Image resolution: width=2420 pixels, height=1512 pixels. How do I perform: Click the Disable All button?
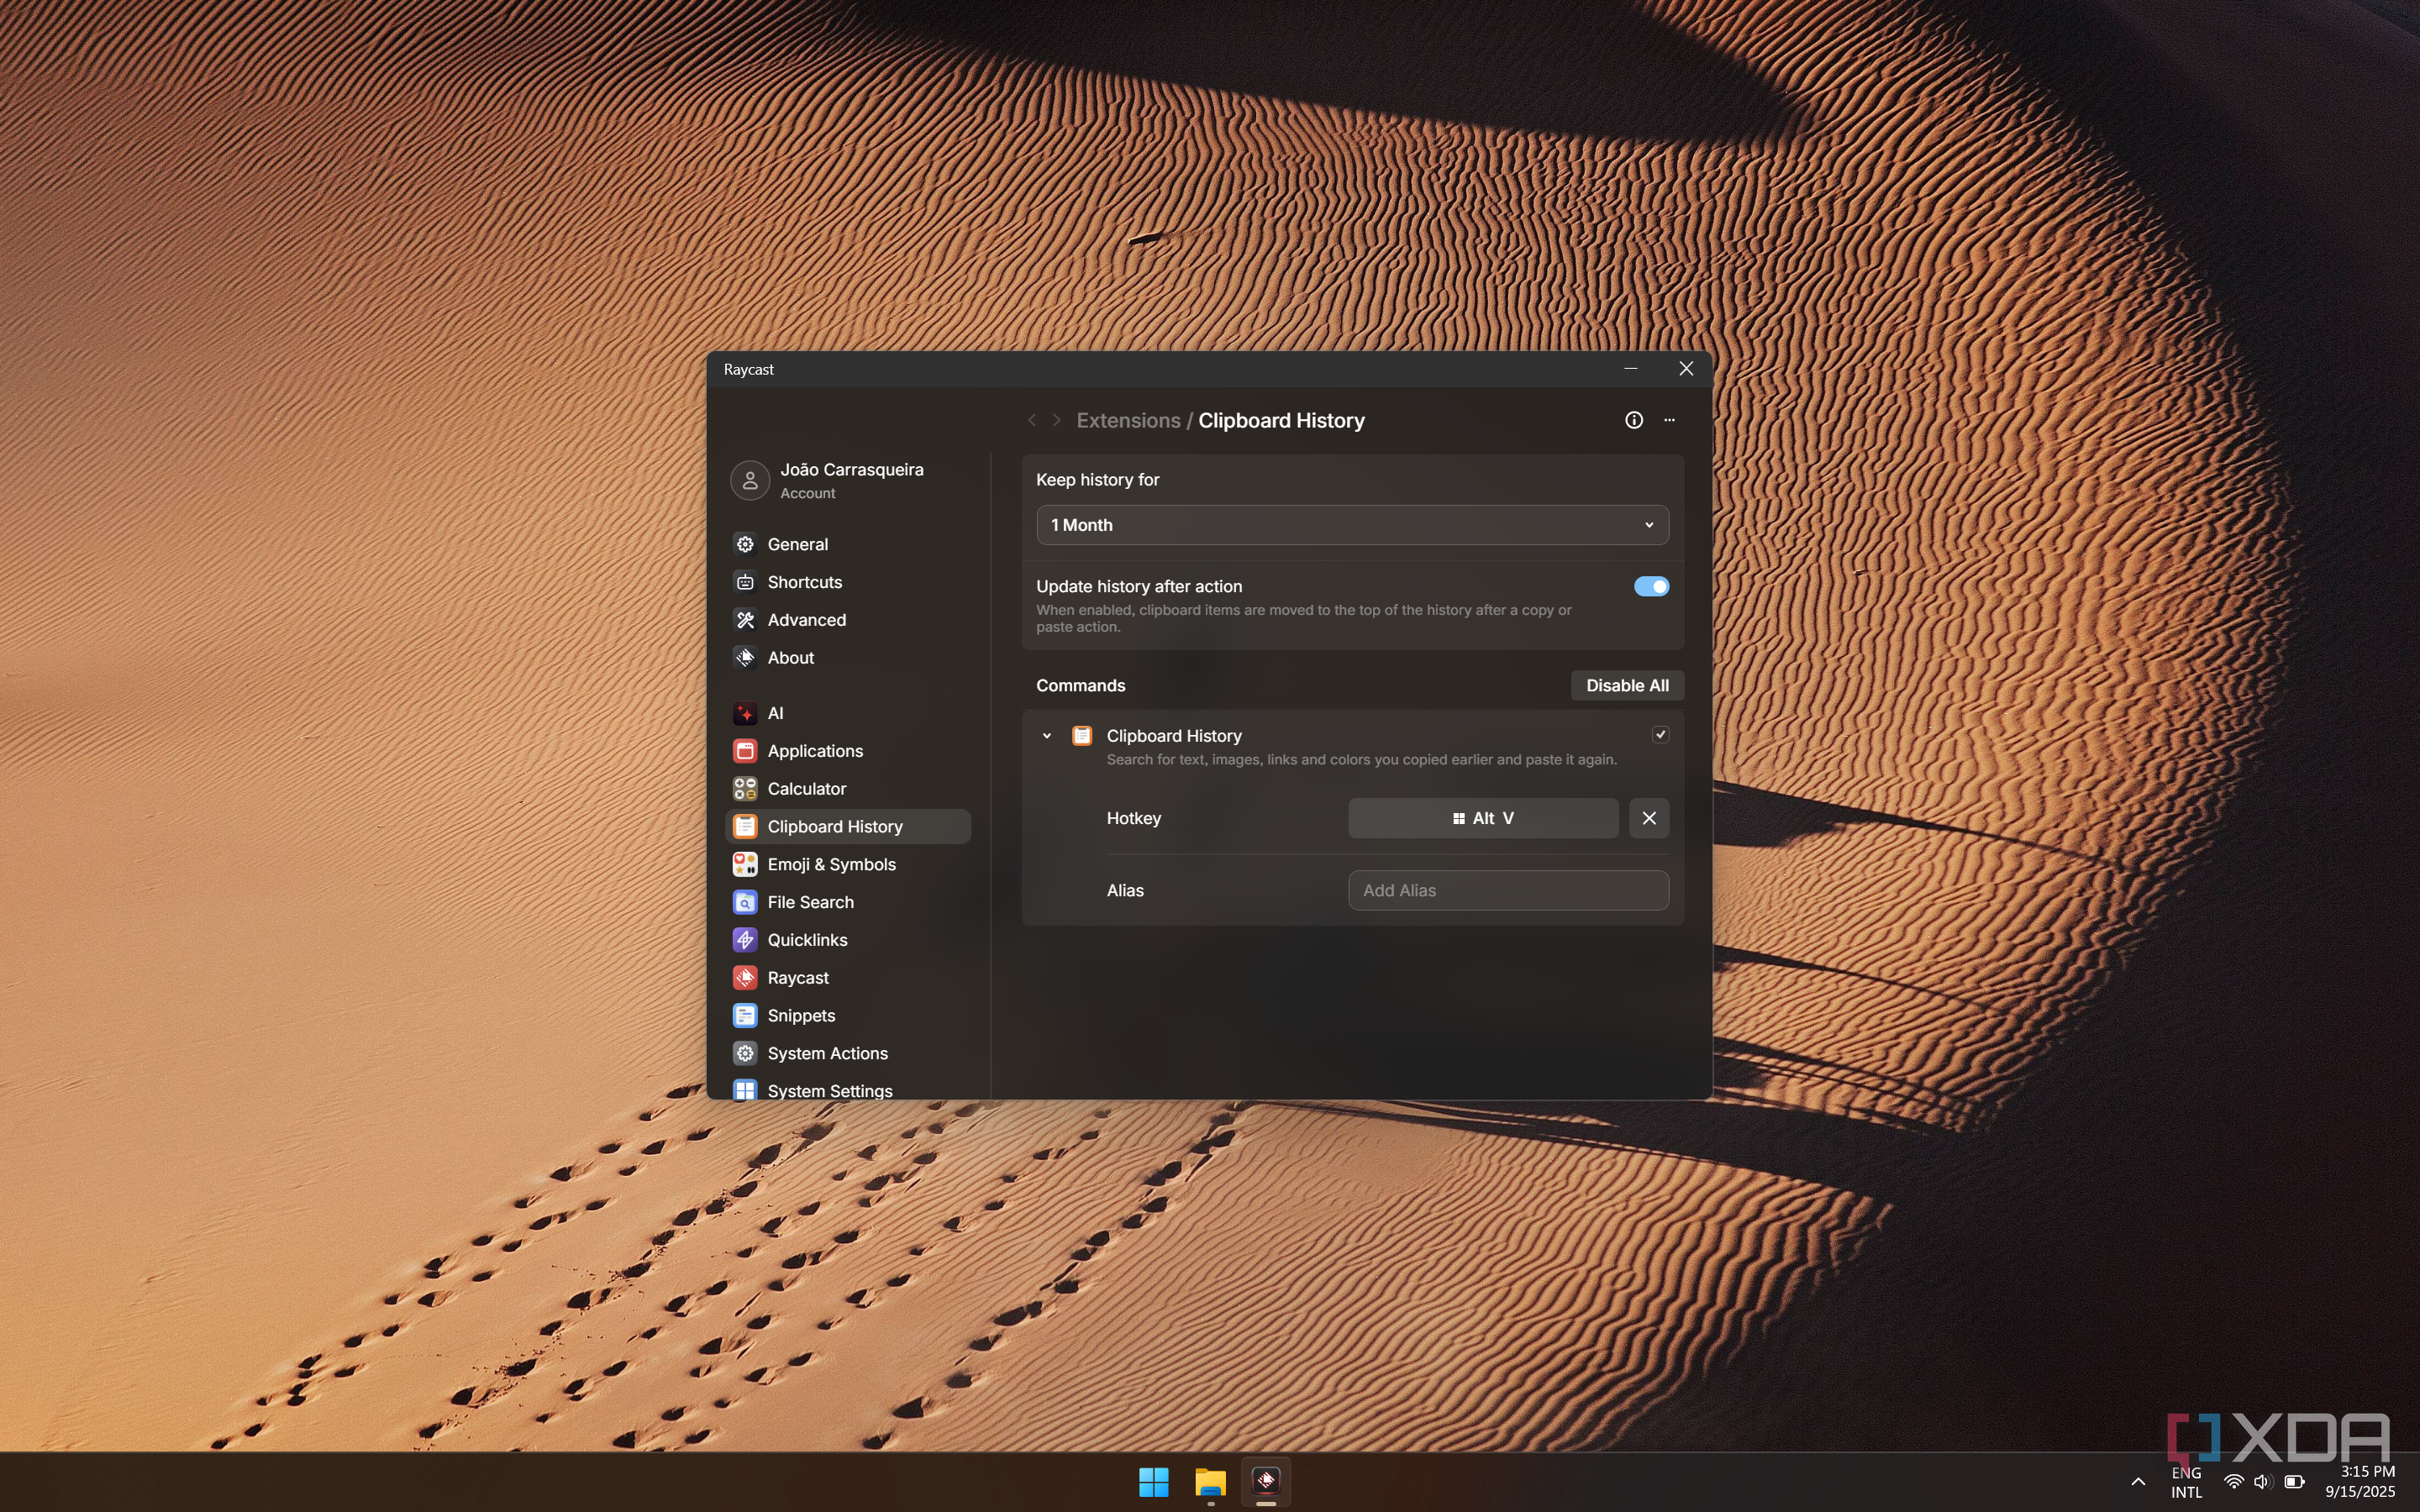(x=1627, y=686)
